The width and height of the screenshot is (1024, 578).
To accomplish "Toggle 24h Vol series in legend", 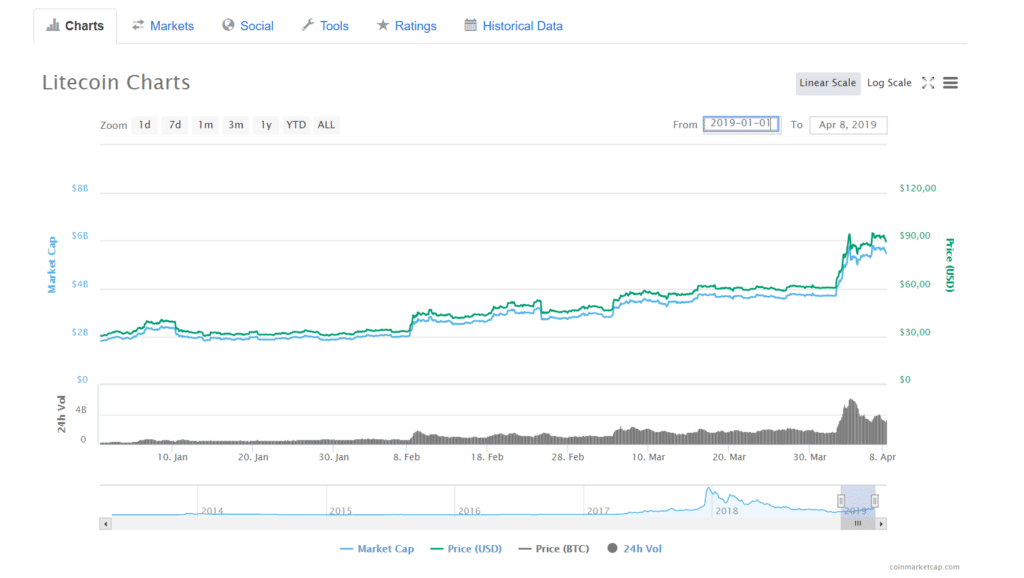I will click(634, 548).
